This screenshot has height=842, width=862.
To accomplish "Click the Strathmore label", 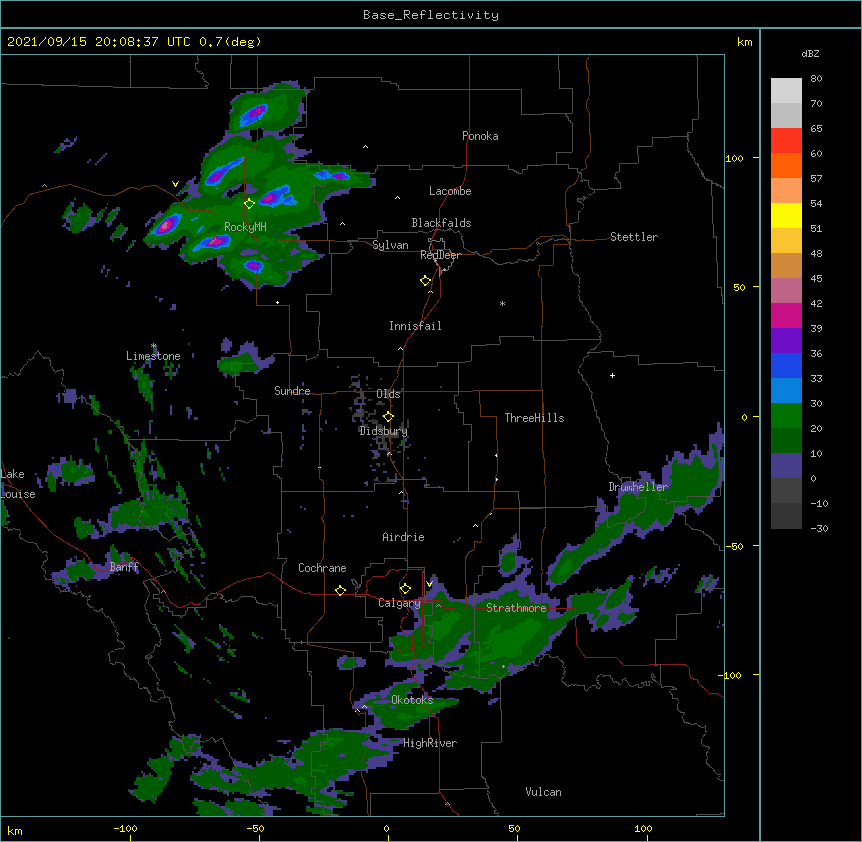I will tap(516, 608).
